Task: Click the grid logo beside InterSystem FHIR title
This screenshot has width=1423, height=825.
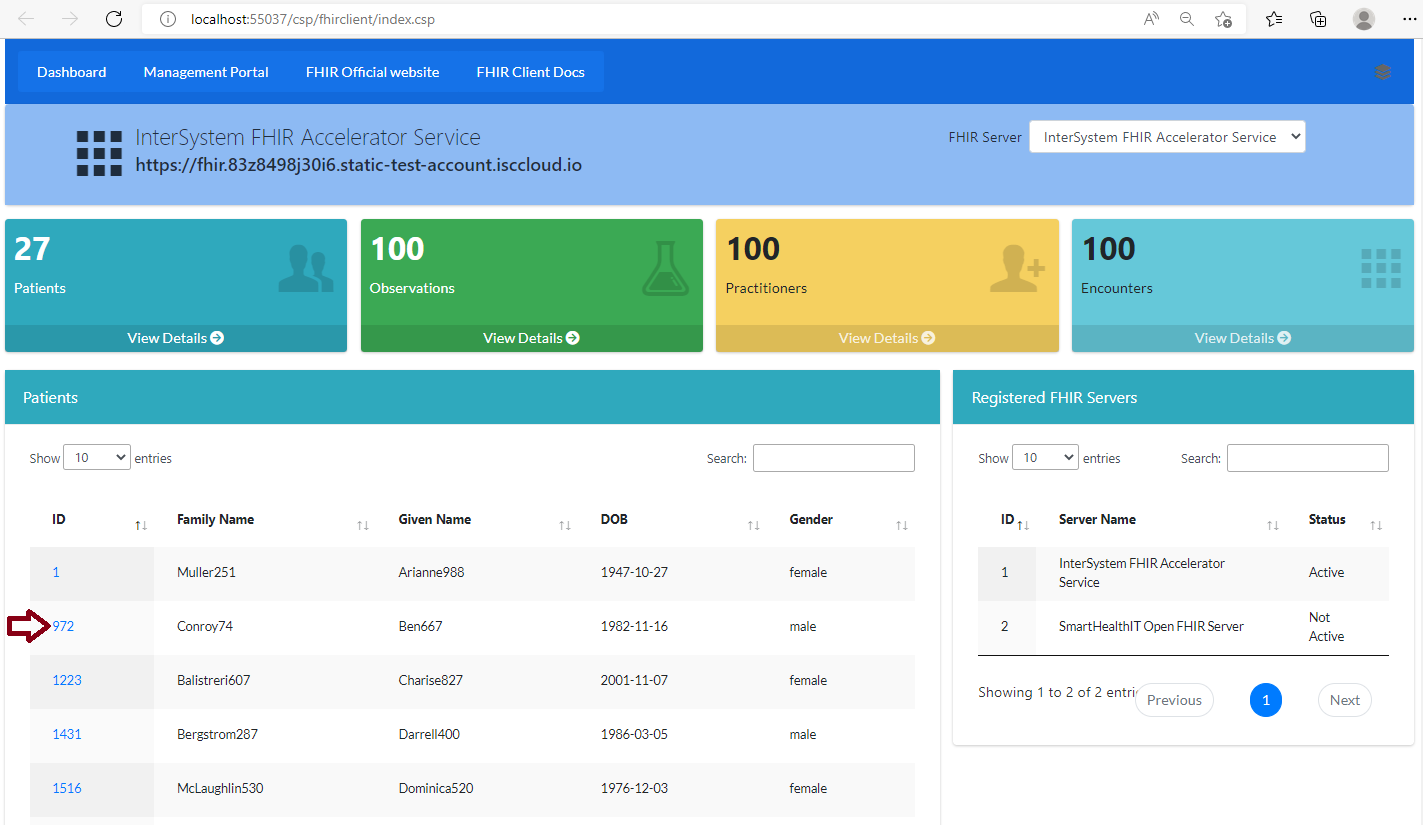Action: (99, 153)
